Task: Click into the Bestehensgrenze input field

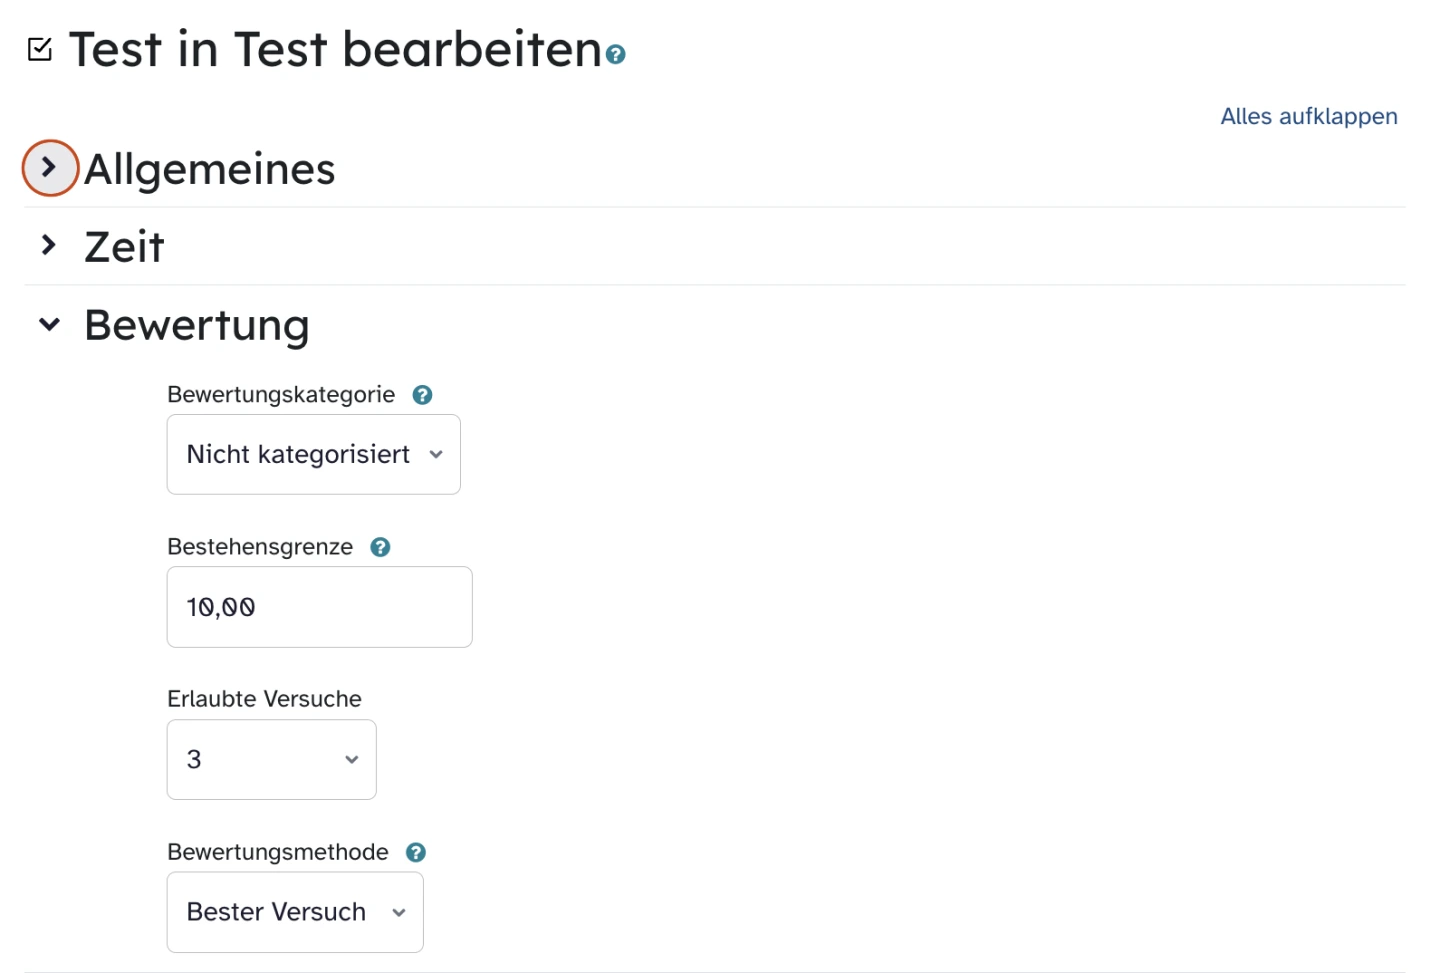Action: click(319, 607)
